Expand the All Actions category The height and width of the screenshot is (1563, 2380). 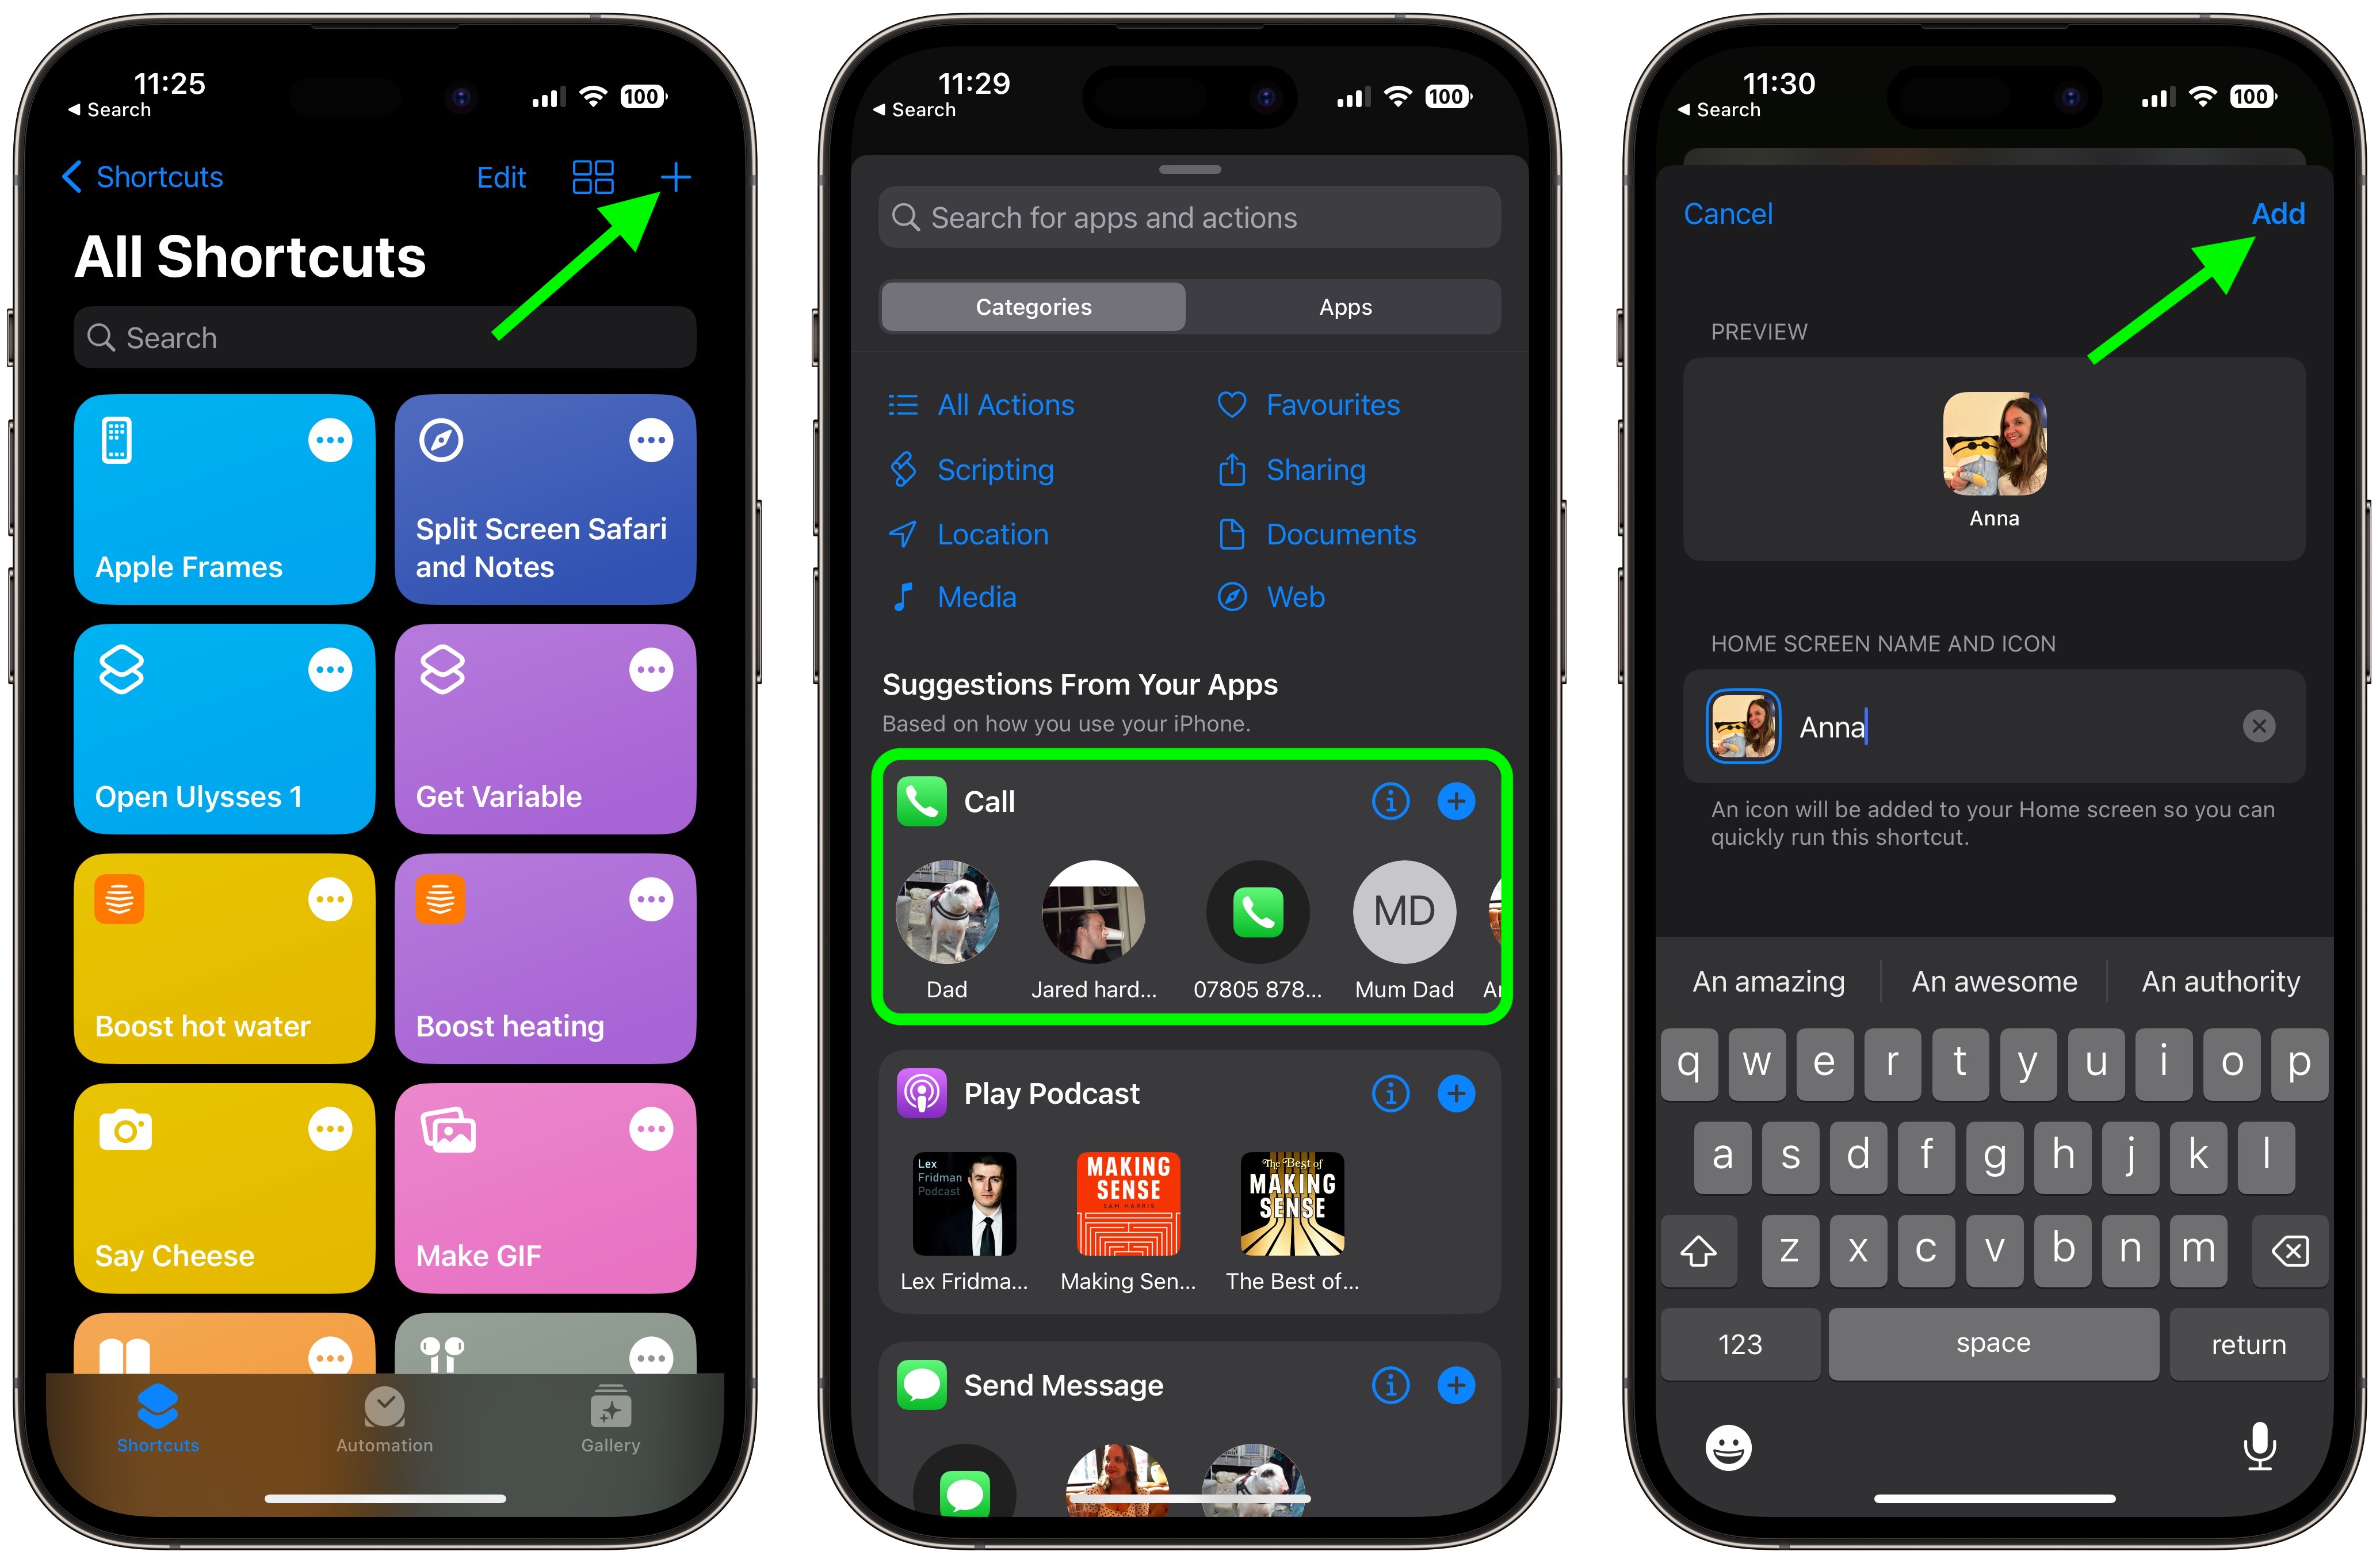[x=1006, y=403]
